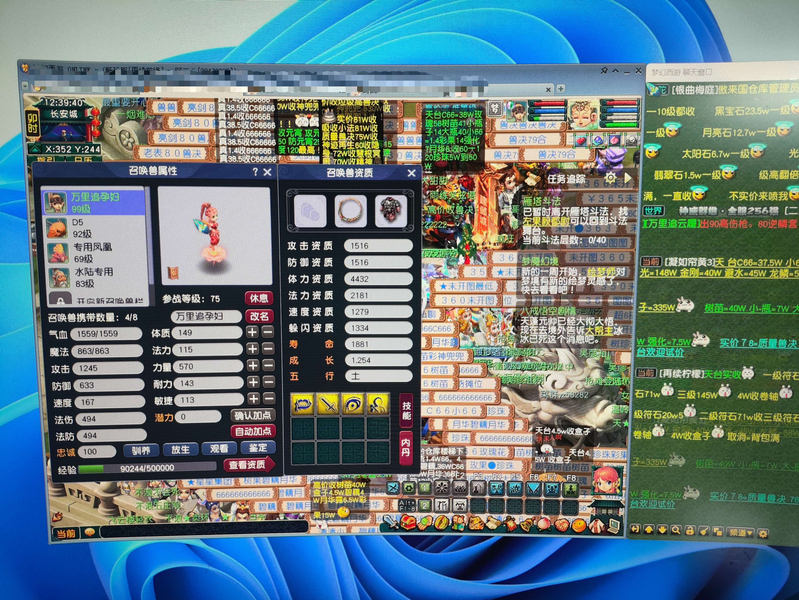Click the 观看 view button
Screen dimensions: 799x600
(x=219, y=449)
